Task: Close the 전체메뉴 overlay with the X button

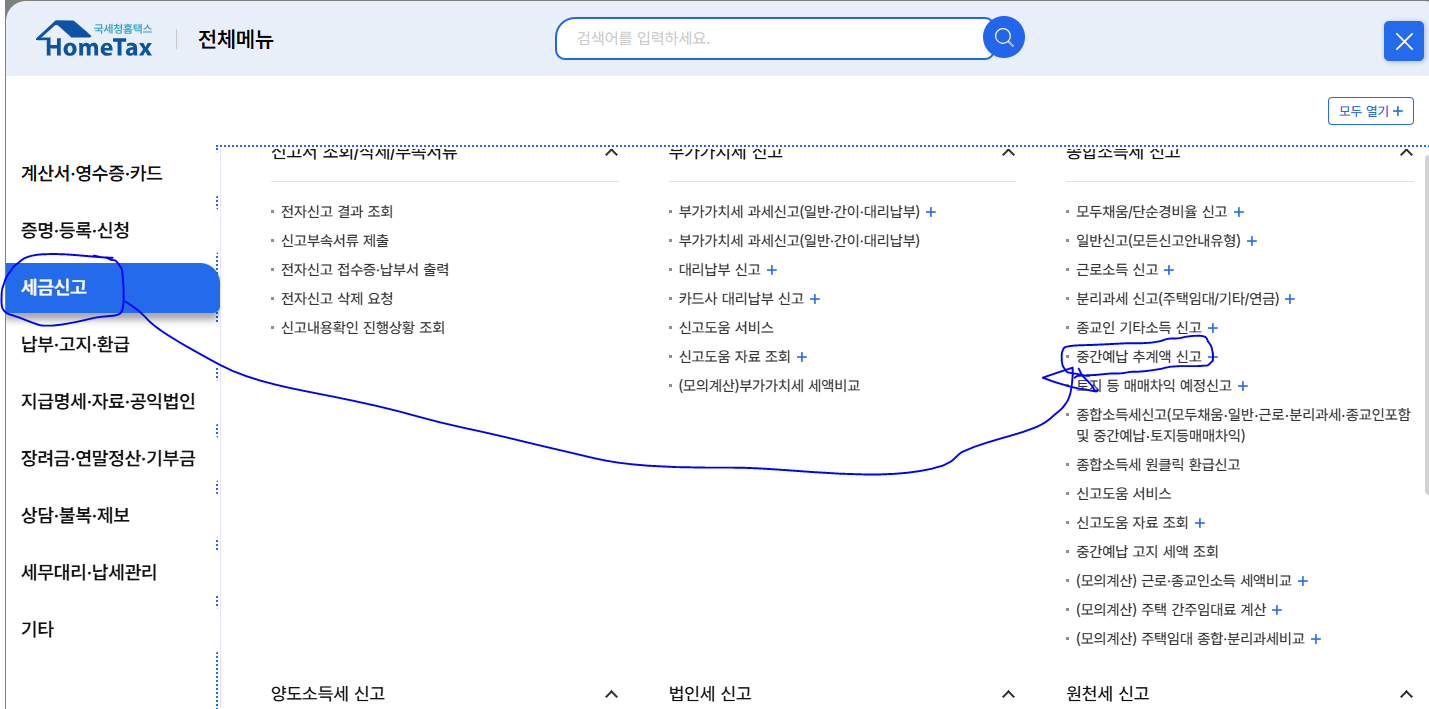Action: (1404, 41)
